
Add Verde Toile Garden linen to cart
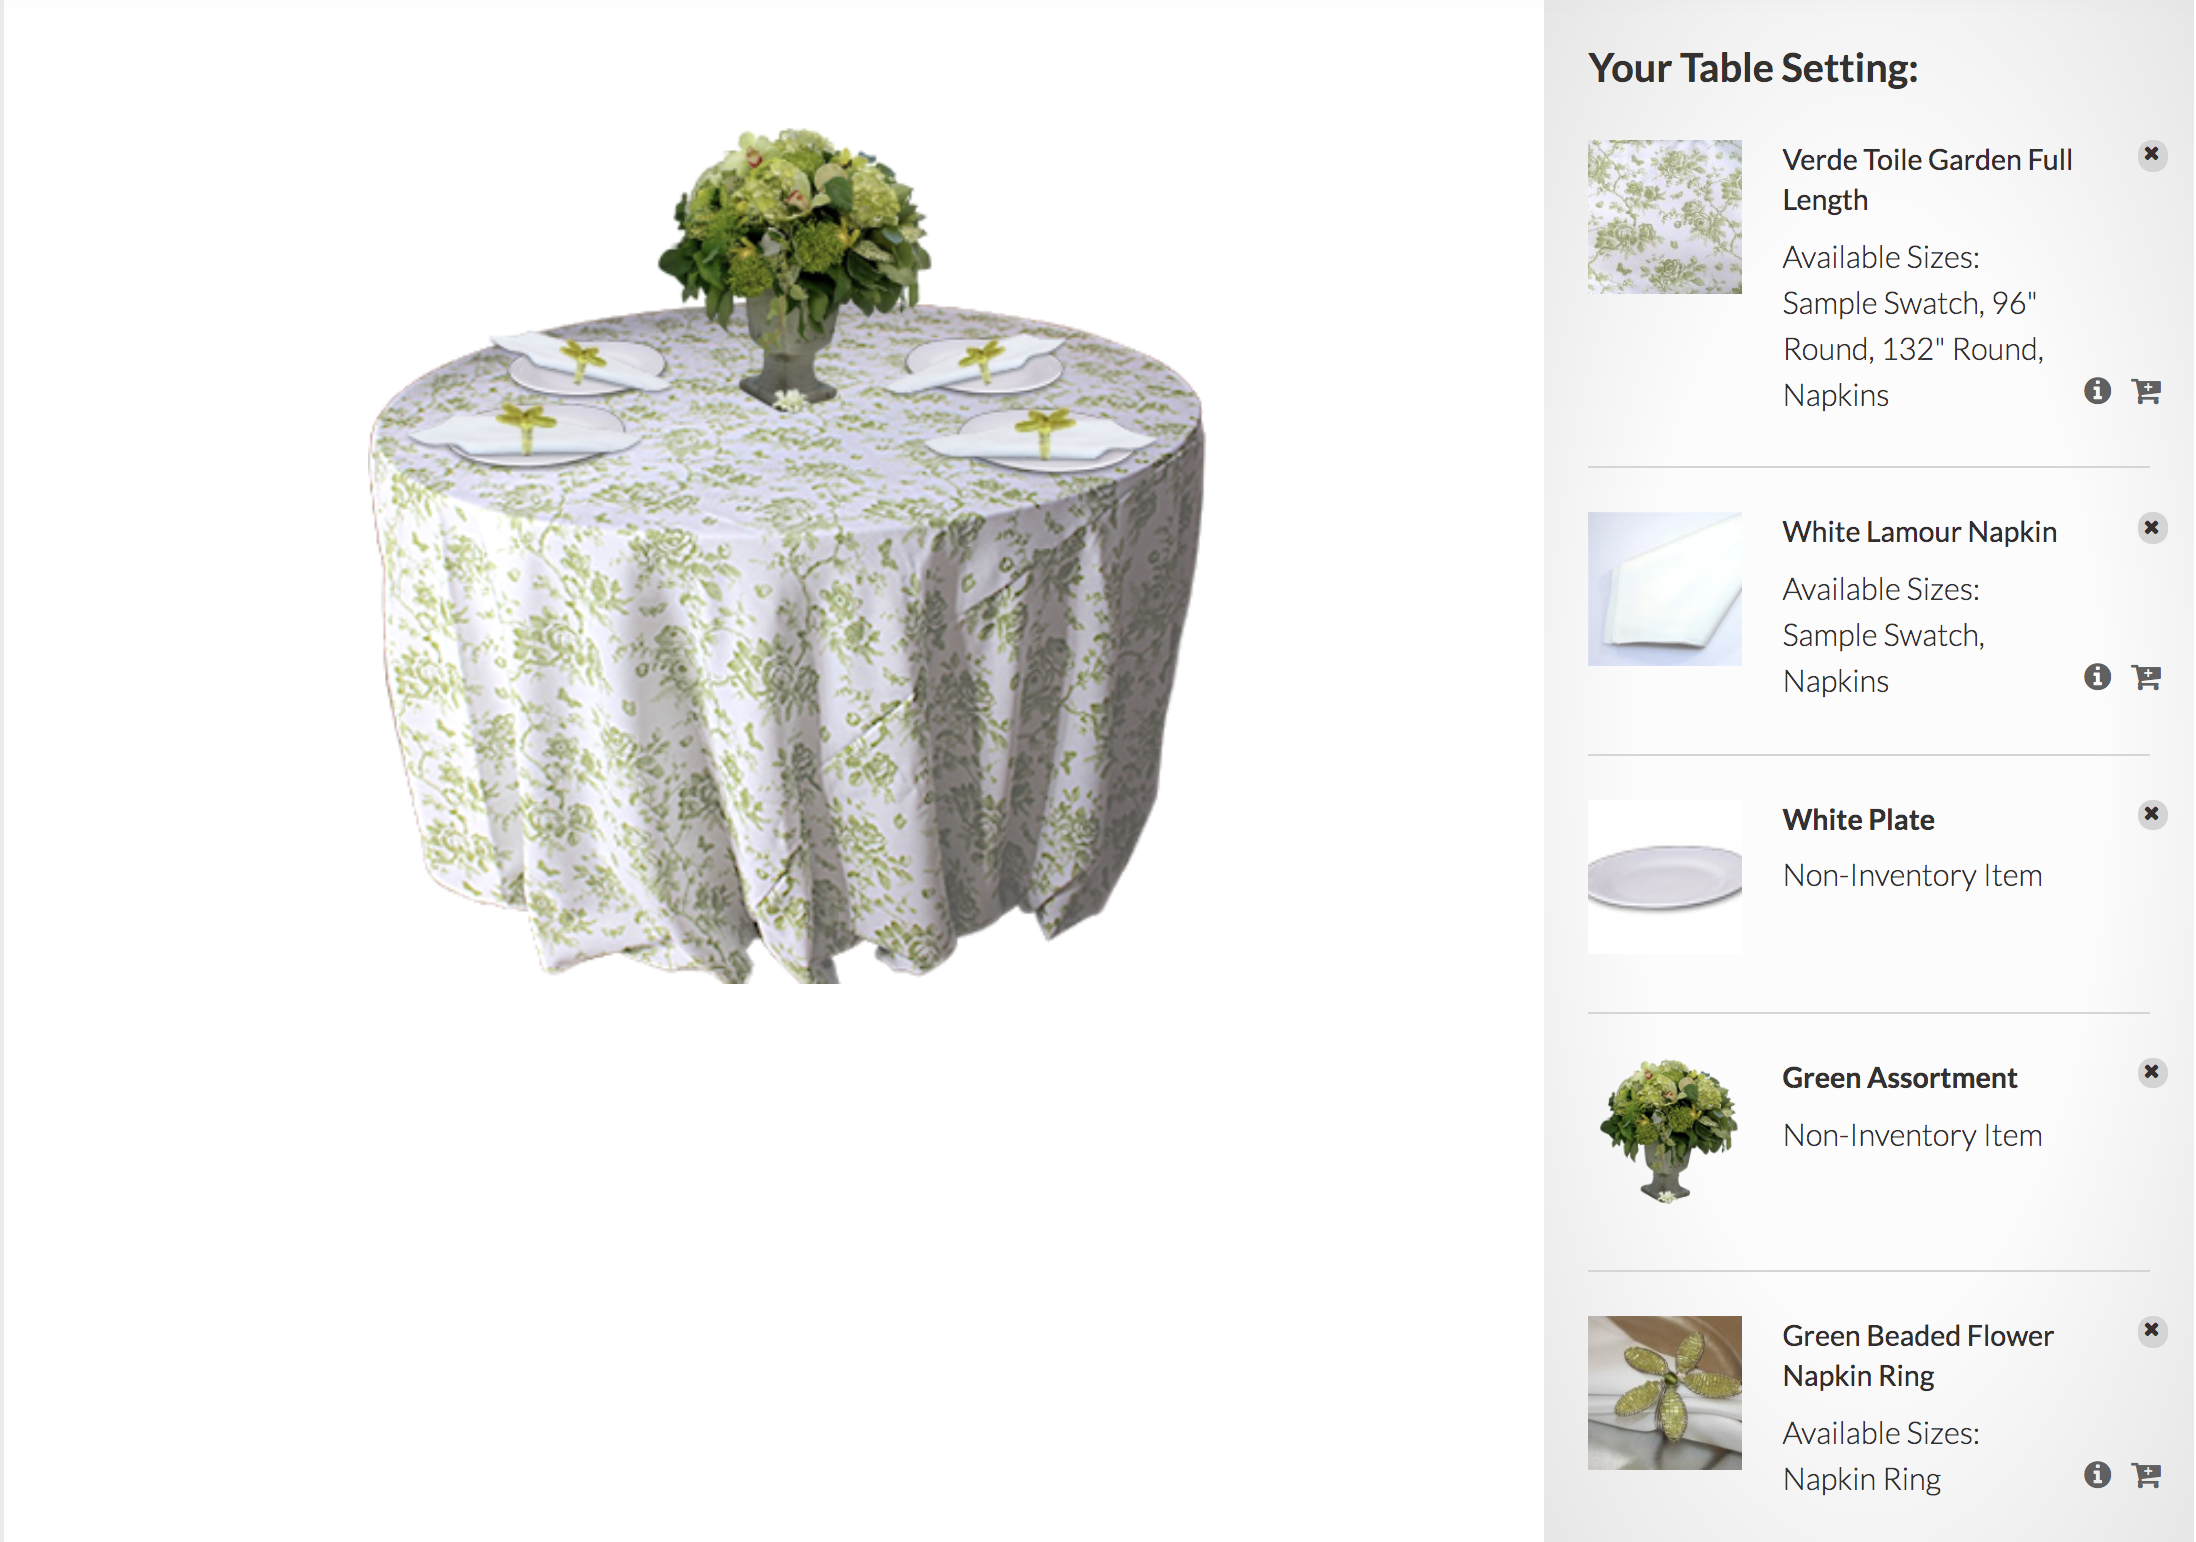(2146, 391)
